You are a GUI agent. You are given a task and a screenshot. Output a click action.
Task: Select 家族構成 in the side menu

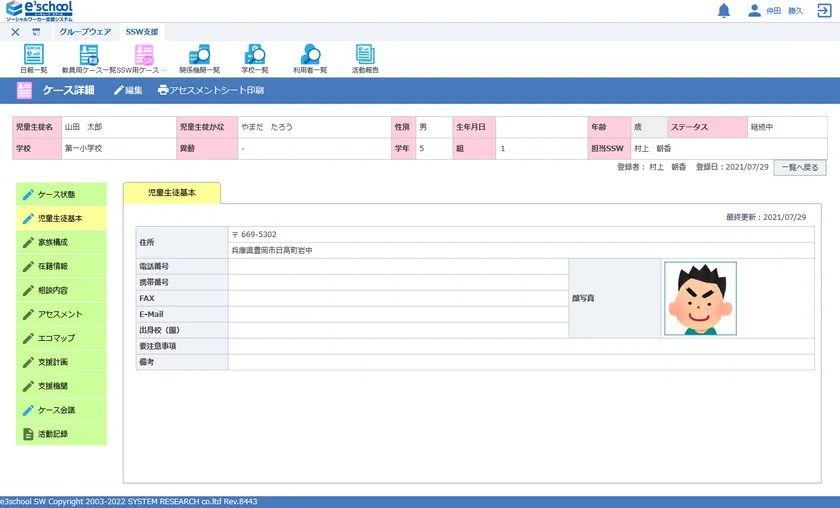(61, 242)
